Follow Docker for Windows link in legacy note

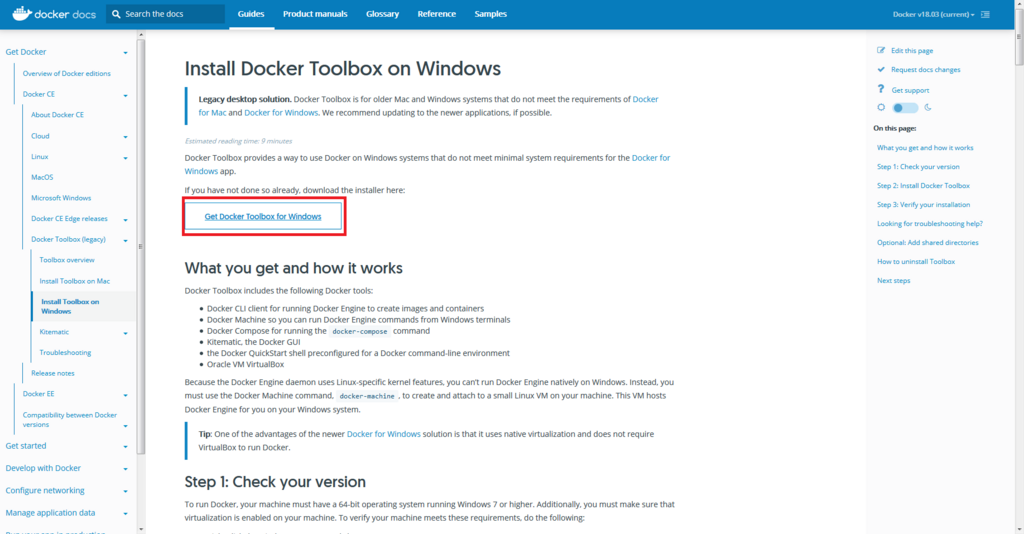(x=281, y=112)
